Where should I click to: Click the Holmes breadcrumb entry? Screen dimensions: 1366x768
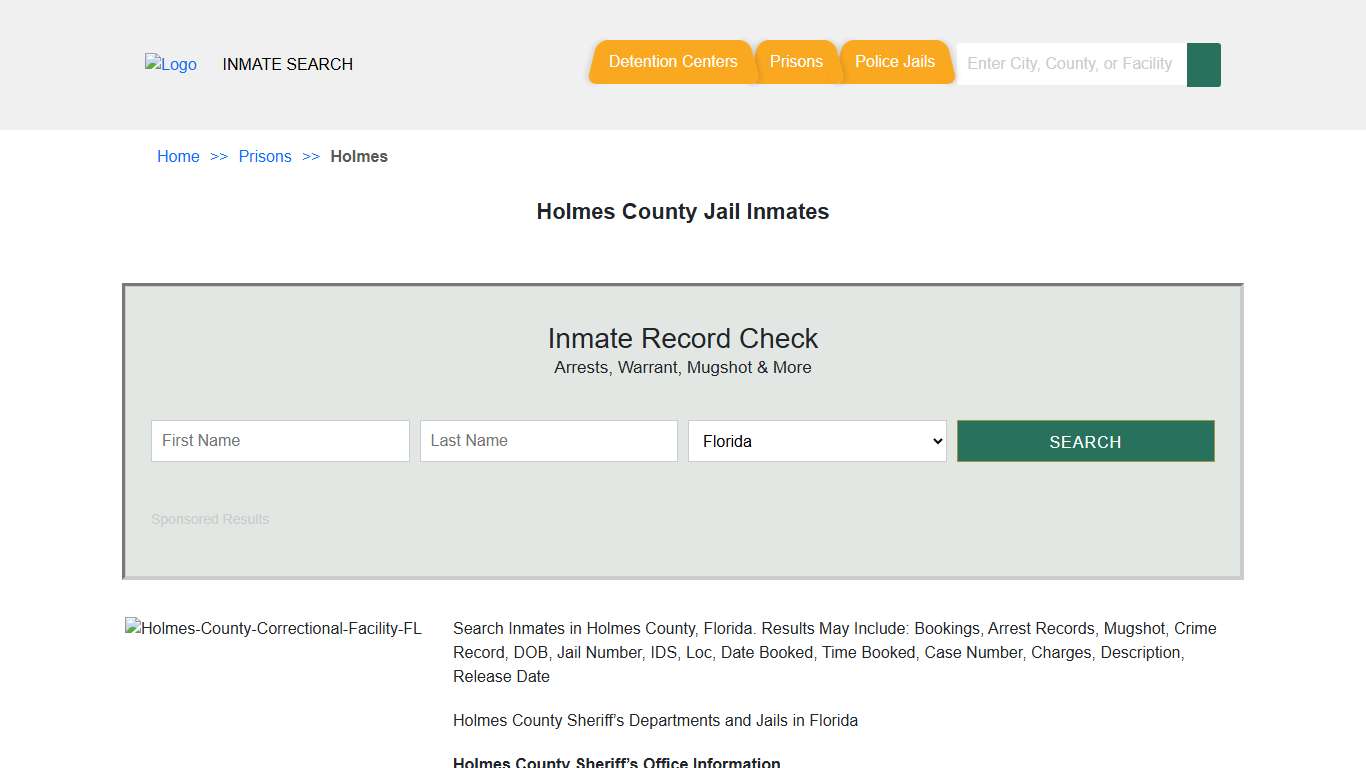click(359, 156)
